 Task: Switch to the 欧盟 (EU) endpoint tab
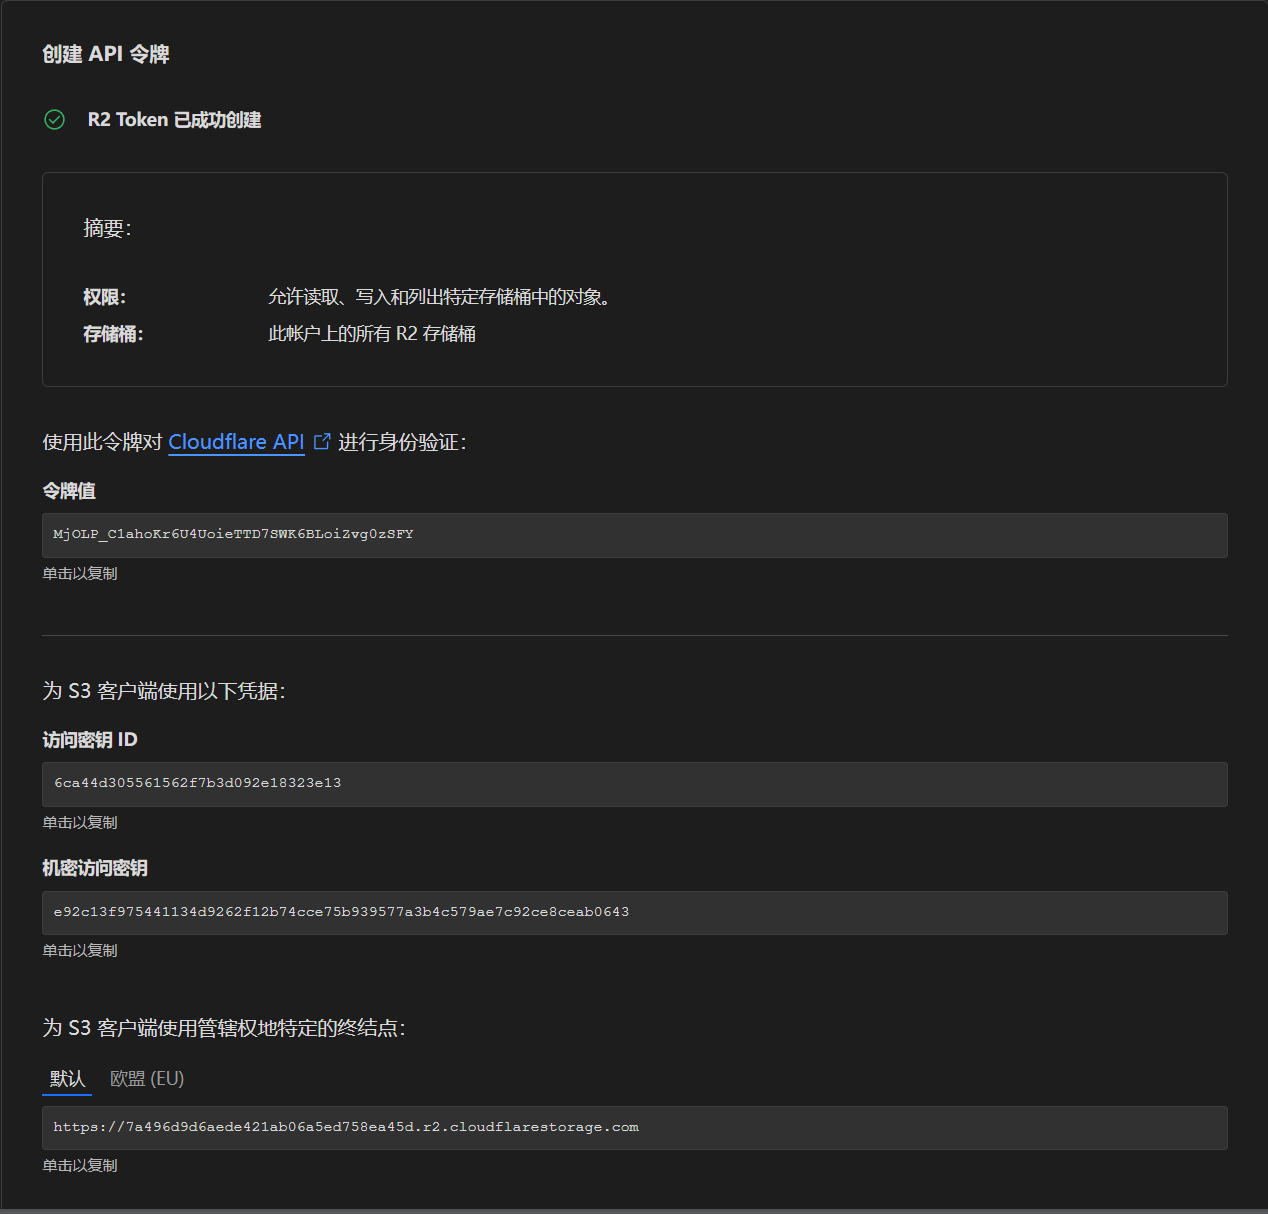(x=147, y=1079)
